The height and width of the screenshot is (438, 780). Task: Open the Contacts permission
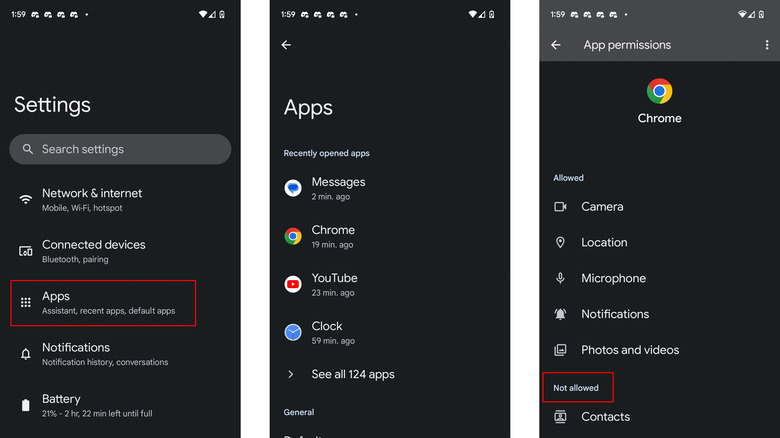(x=660, y=417)
